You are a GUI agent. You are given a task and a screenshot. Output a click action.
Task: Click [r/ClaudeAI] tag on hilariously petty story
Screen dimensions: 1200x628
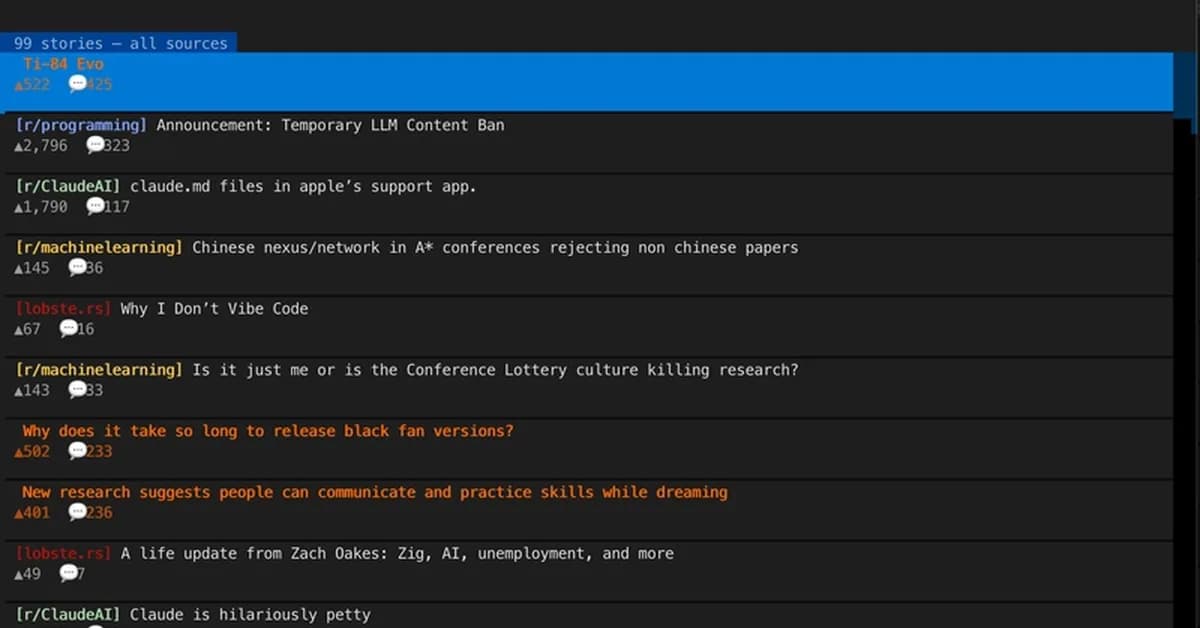point(68,614)
